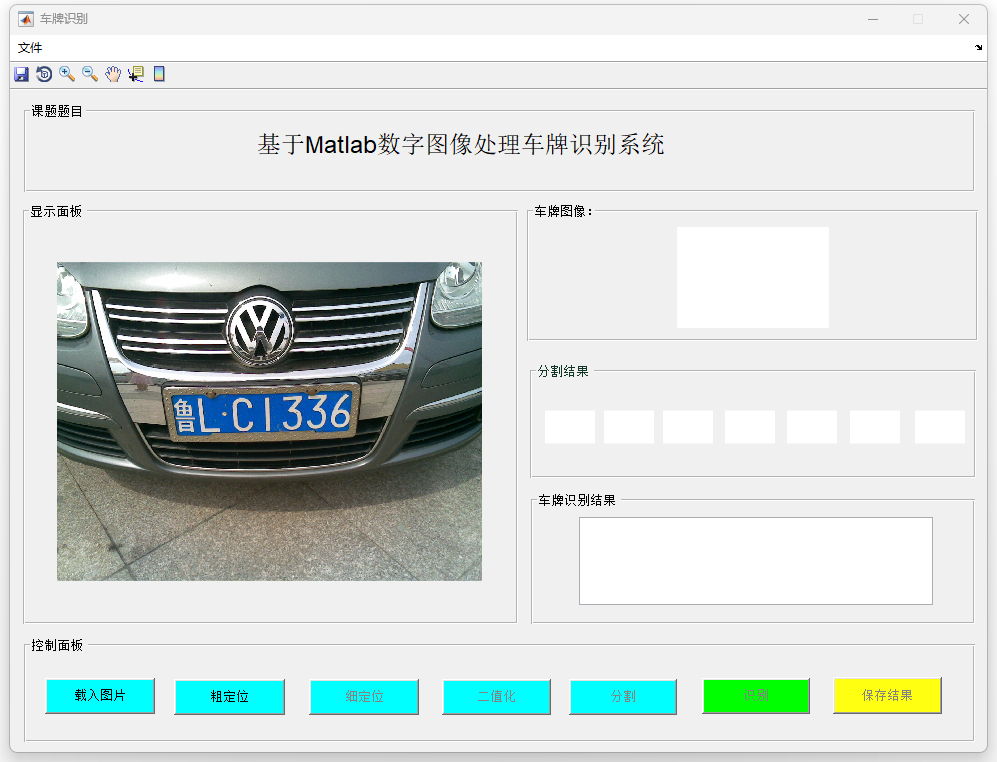Click the cyan 分割 button
997x762 pixels.
coord(623,696)
